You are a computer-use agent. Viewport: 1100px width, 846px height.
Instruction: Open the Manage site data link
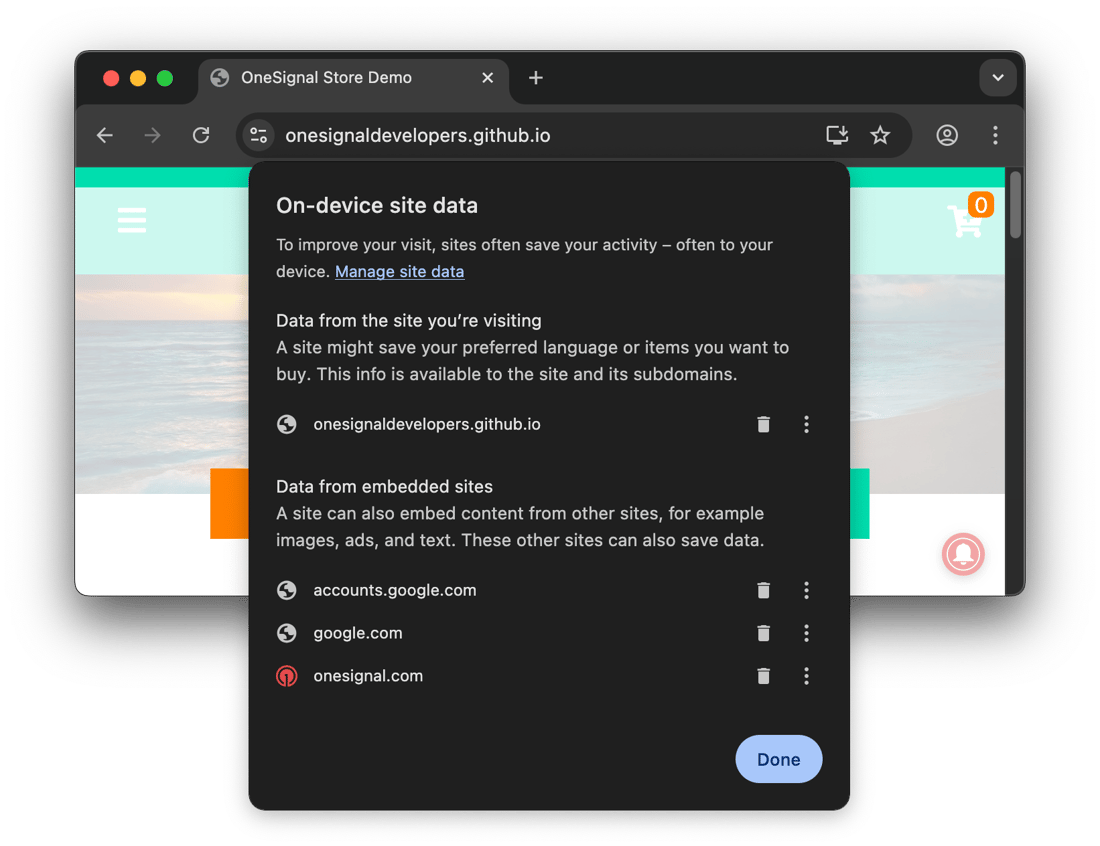tap(399, 271)
